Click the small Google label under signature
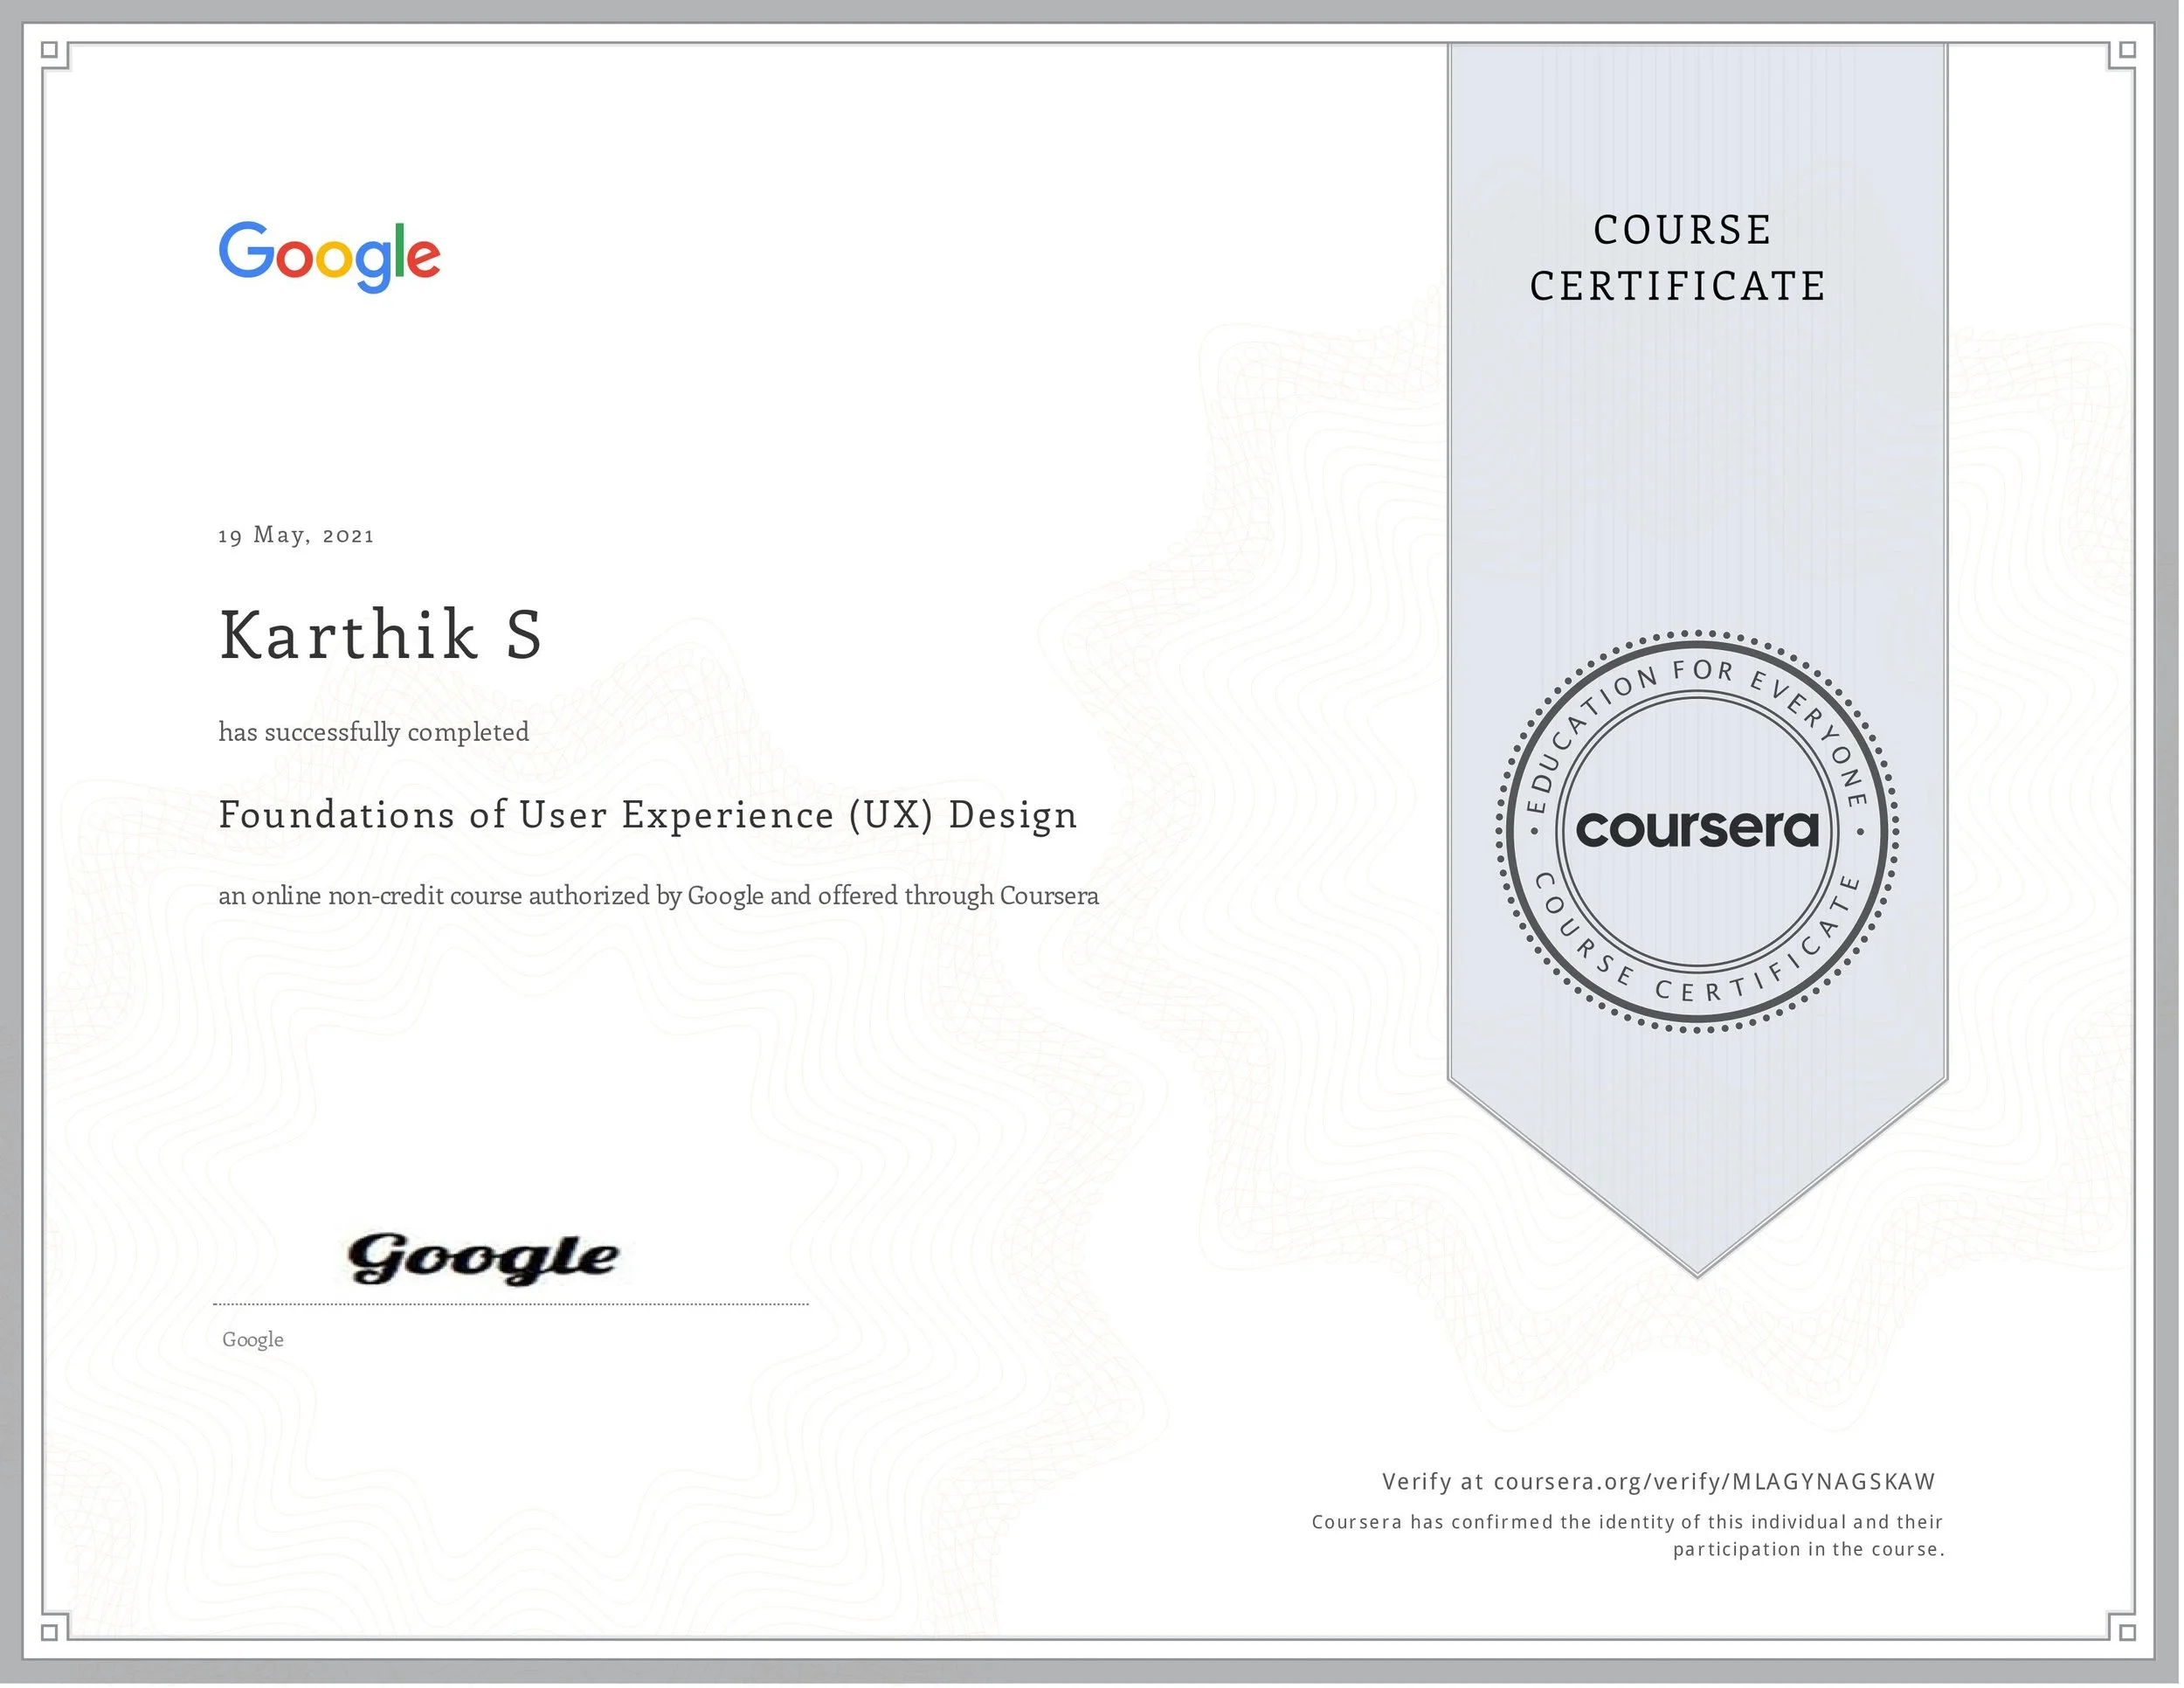This screenshot has width=2184, height=1688. [x=253, y=1340]
